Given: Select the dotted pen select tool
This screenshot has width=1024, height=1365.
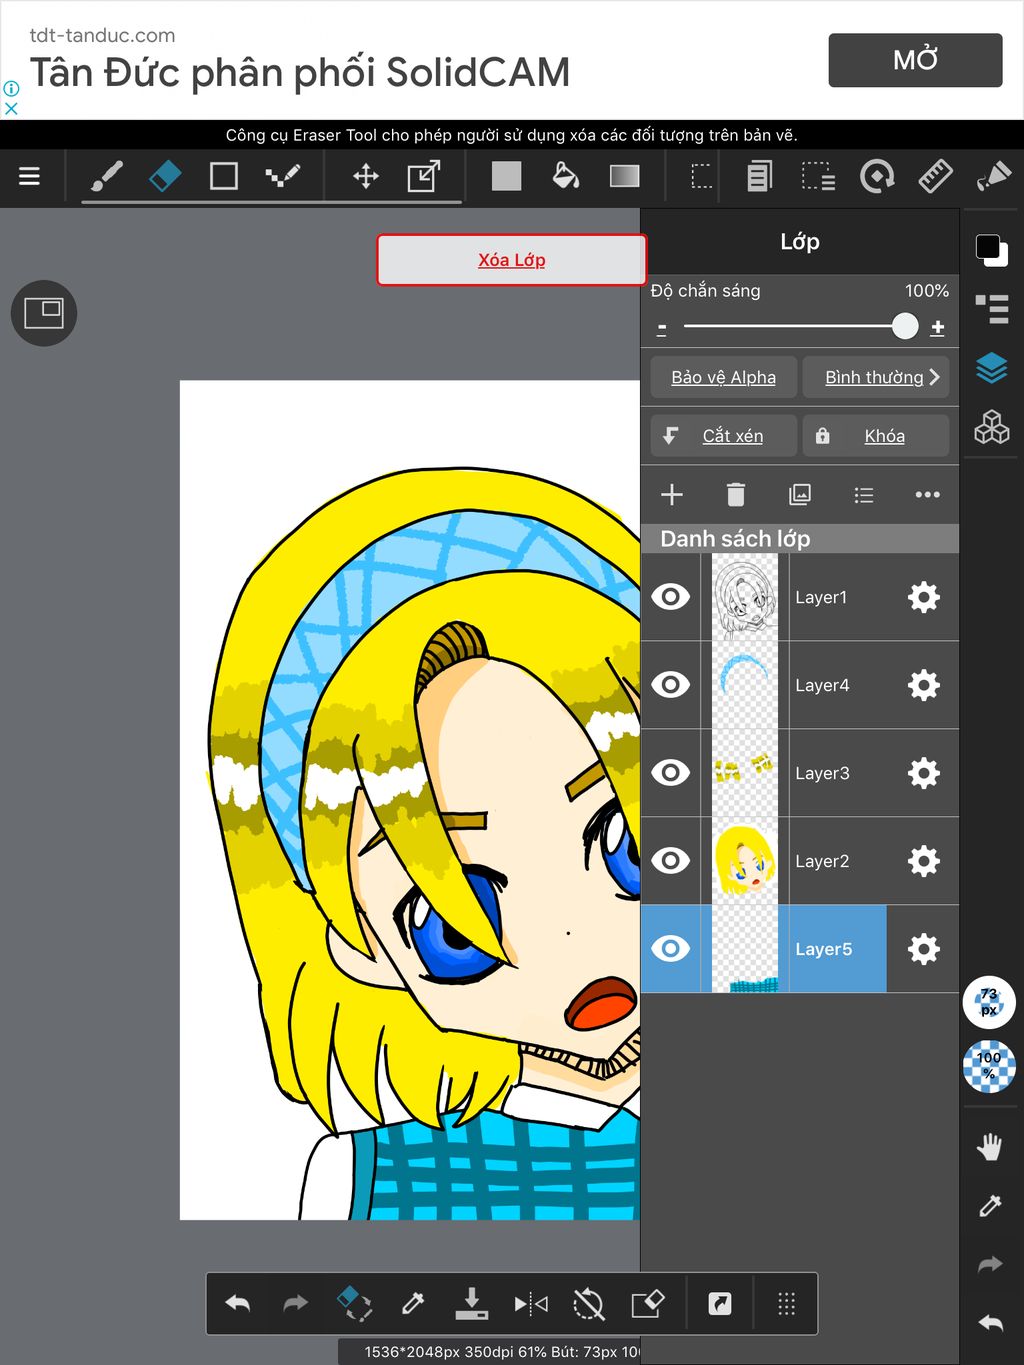Looking at the screenshot, I should [x=283, y=177].
